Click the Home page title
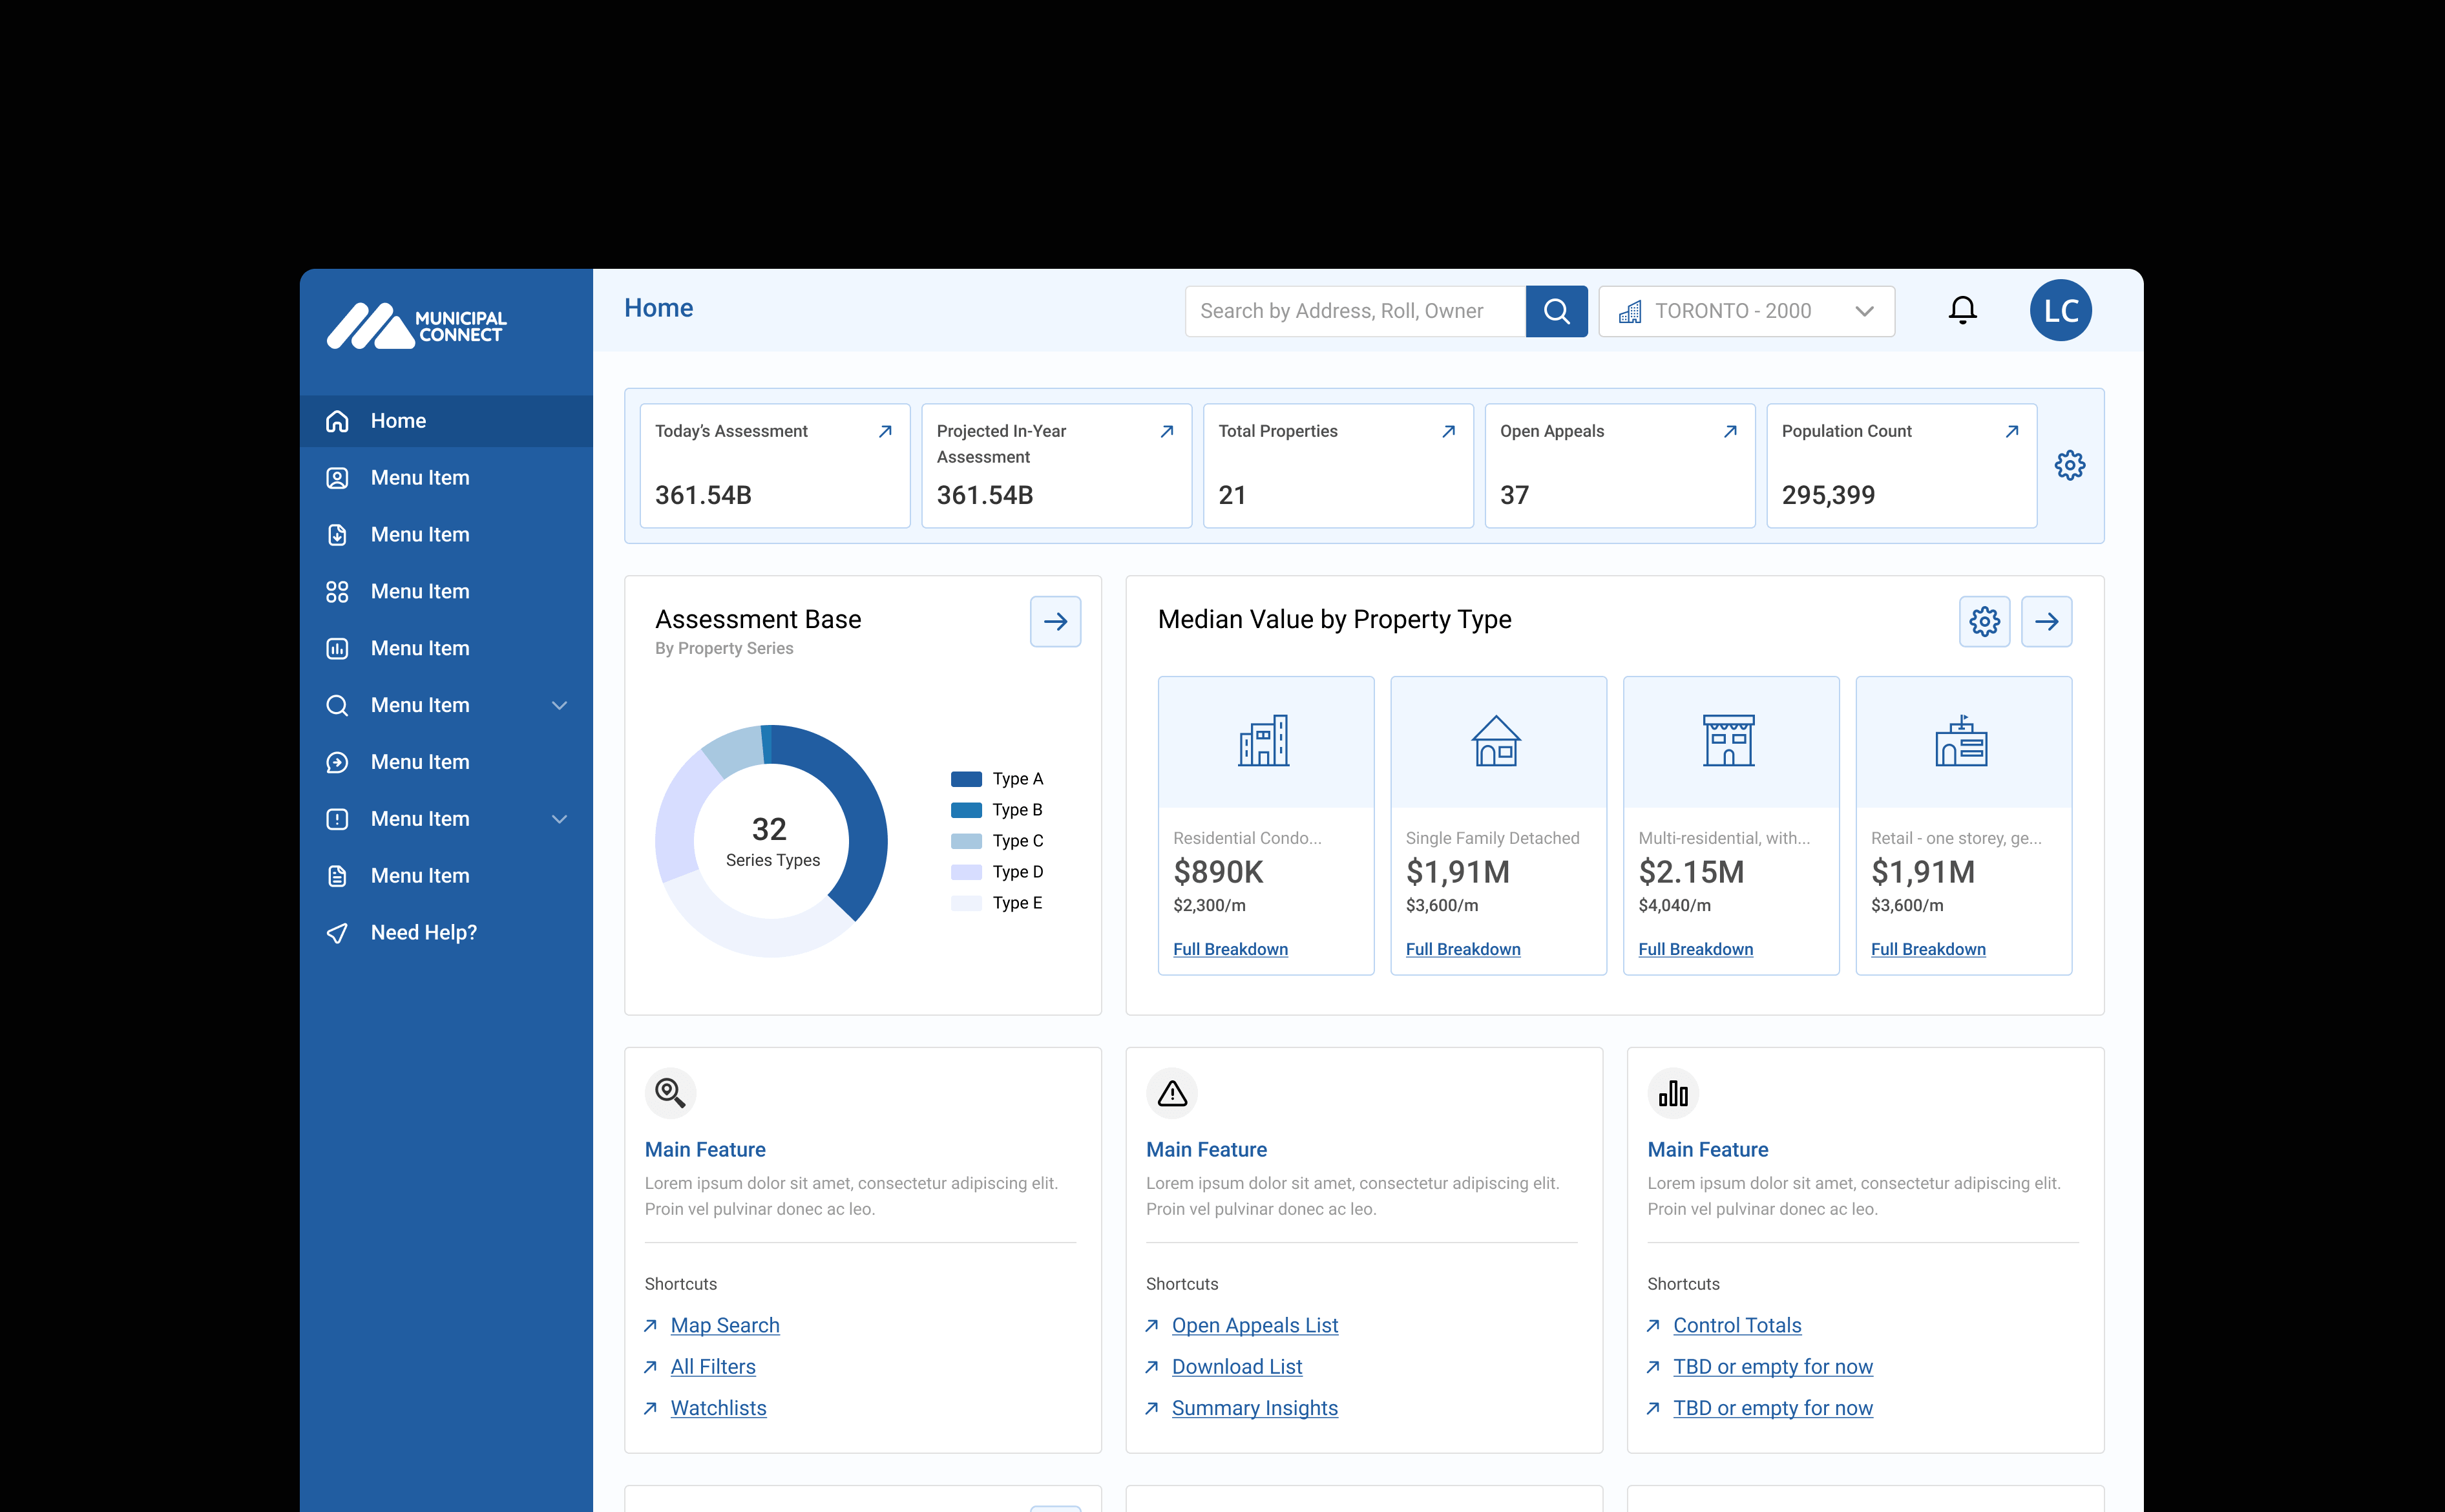This screenshot has width=2445, height=1512. point(658,308)
